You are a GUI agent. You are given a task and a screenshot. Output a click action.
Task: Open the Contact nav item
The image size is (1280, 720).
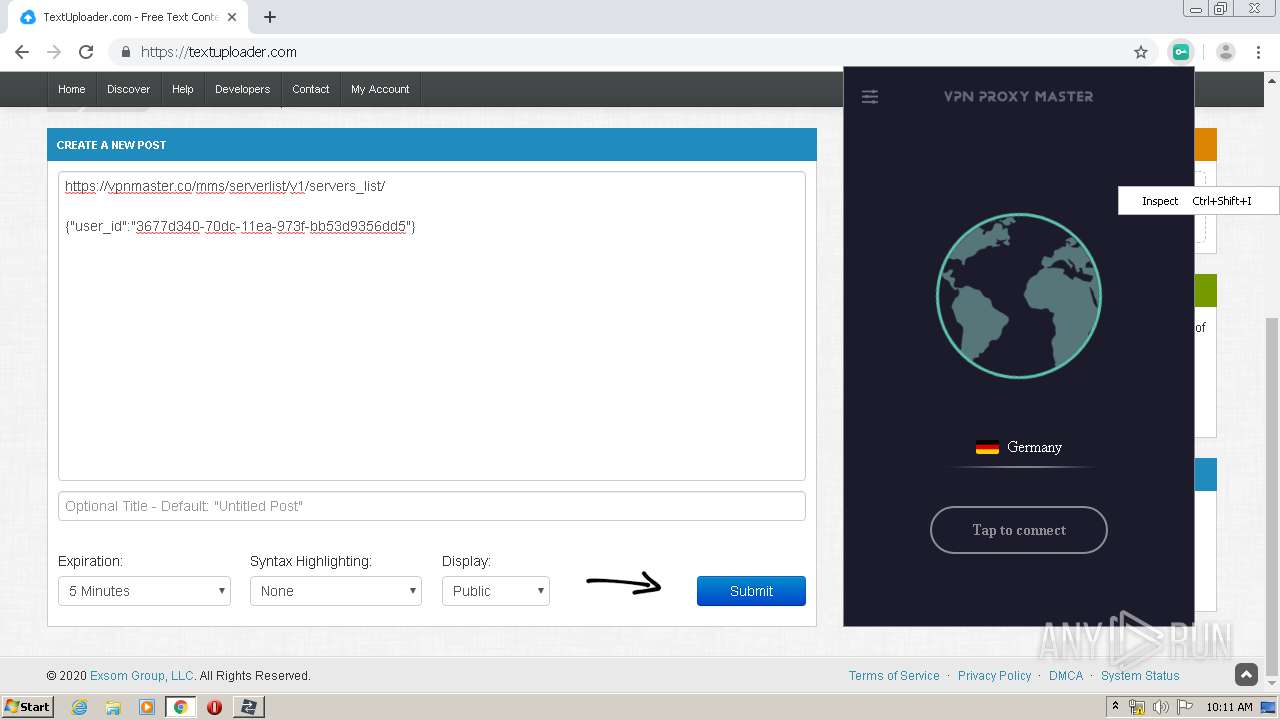(x=310, y=89)
